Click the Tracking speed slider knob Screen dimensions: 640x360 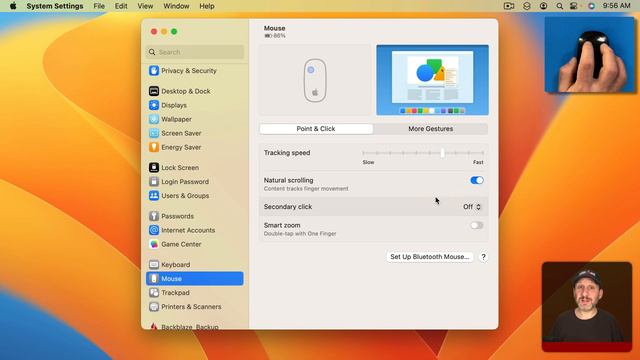pyautogui.click(x=442, y=153)
